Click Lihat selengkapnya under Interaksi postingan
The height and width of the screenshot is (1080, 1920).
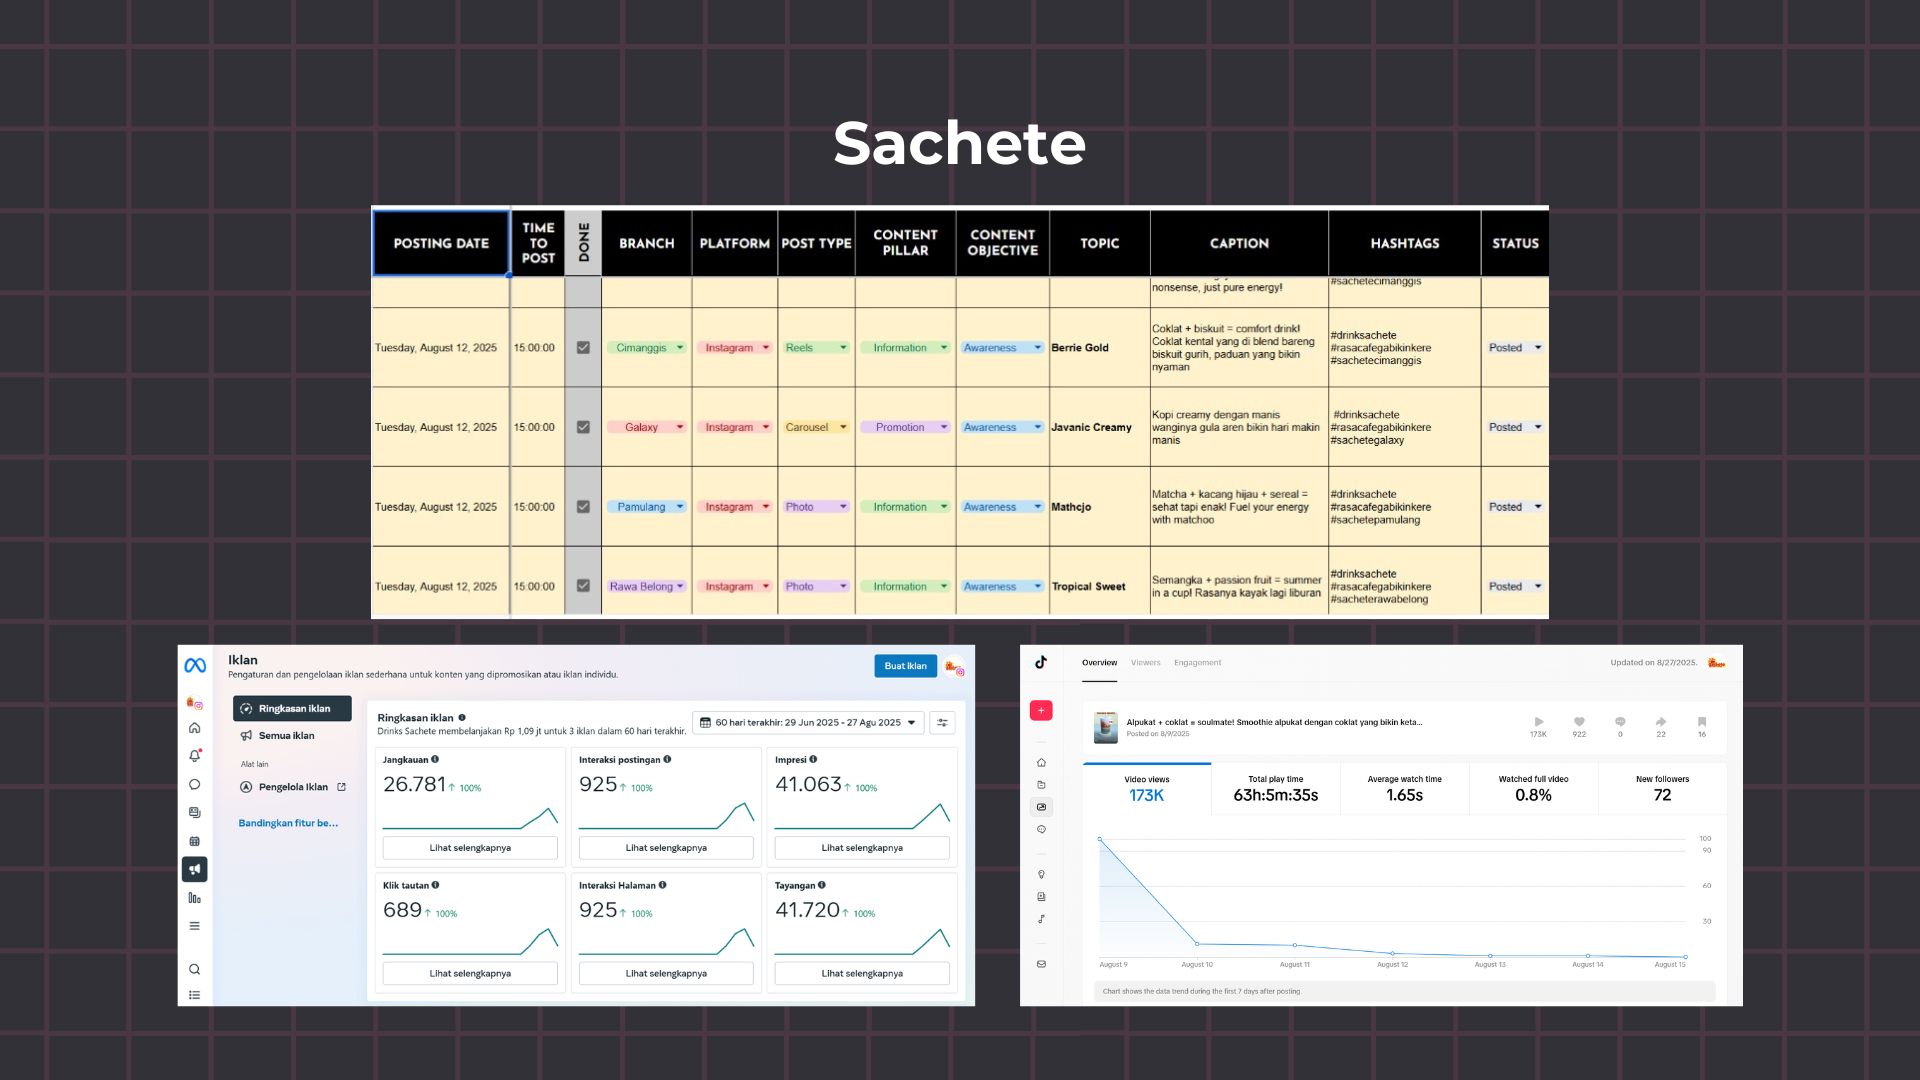666,848
